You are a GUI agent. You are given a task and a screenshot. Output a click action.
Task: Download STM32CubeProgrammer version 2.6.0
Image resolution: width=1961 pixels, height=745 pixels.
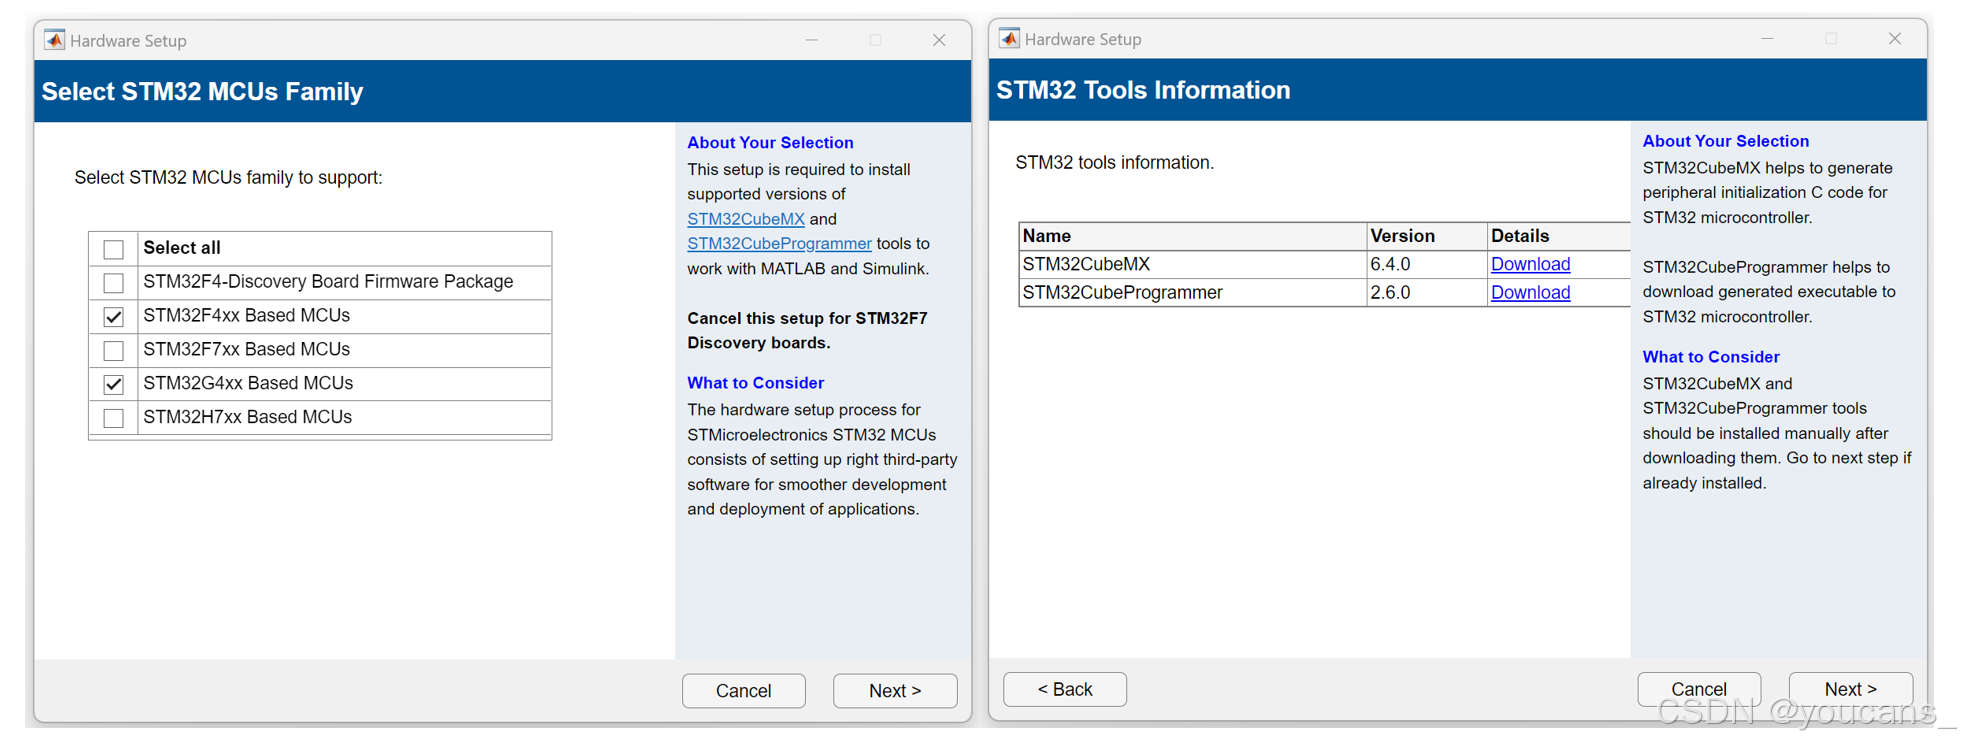[x=1530, y=293]
